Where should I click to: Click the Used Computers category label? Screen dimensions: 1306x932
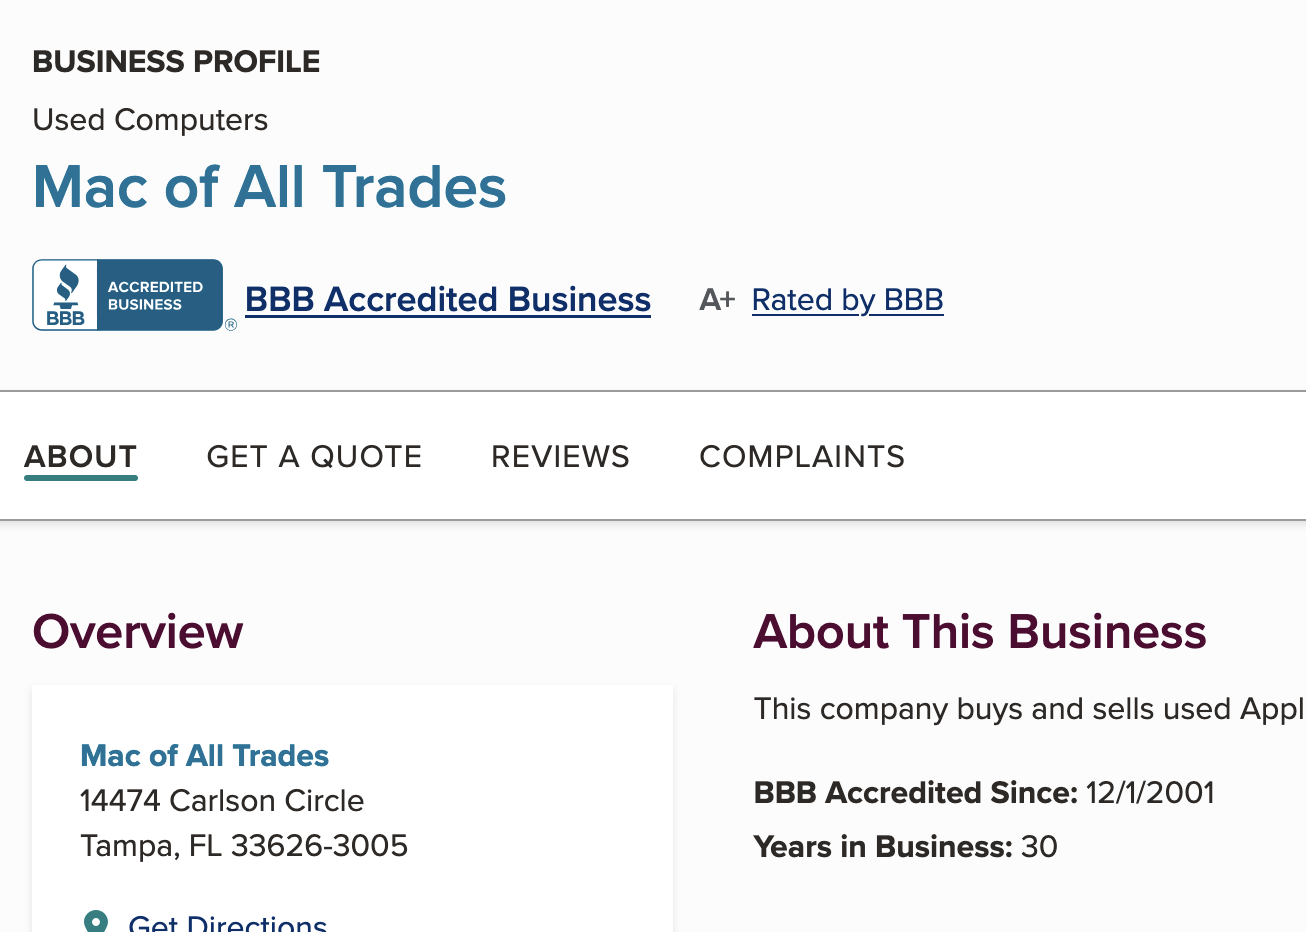pyautogui.click(x=150, y=120)
